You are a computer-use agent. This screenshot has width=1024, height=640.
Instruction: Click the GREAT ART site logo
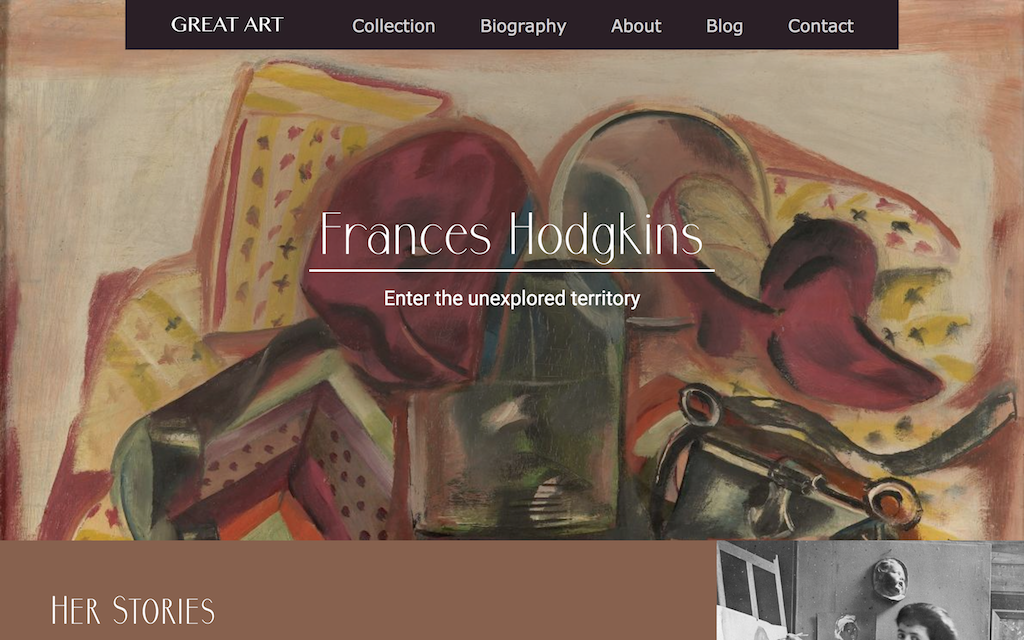pos(227,25)
